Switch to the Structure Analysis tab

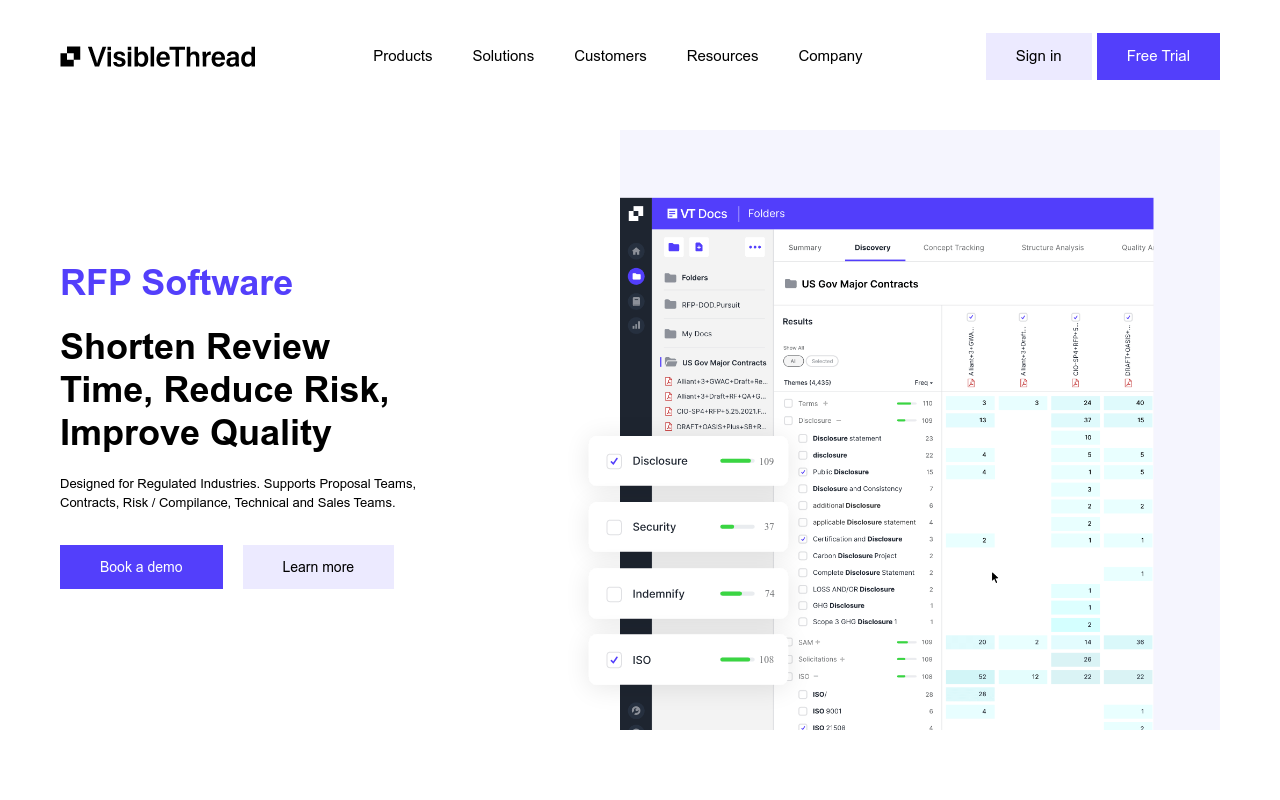1053,247
